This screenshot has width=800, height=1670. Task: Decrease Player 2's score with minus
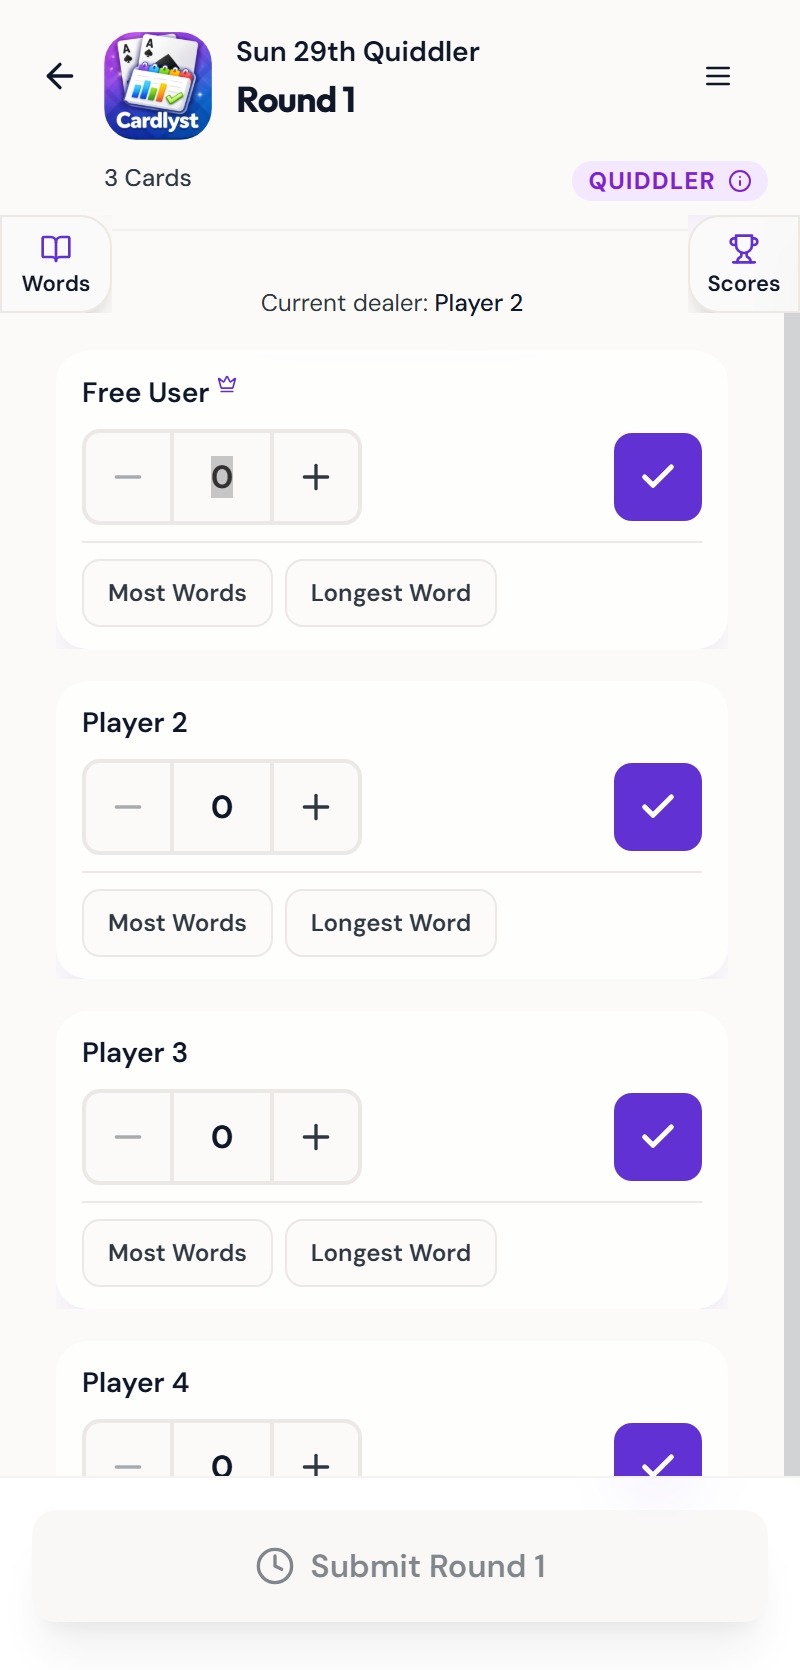tap(127, 807)
